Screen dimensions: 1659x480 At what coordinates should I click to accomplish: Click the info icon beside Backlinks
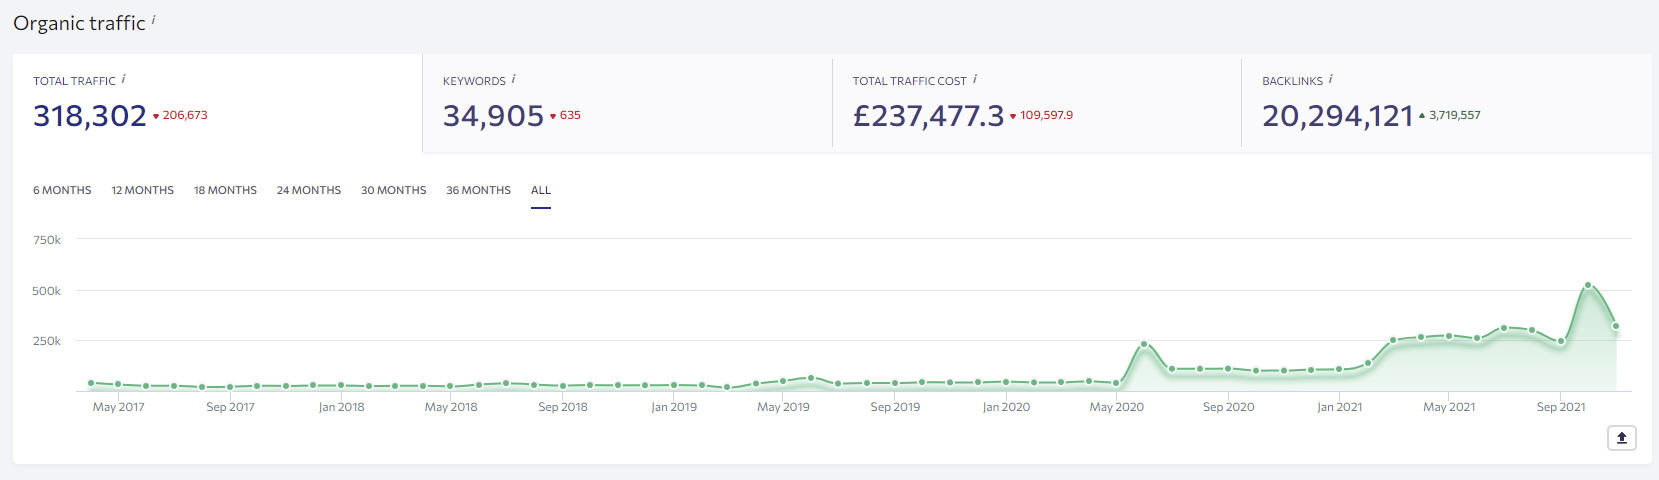pyautogui.click(x=1330, y=79)
